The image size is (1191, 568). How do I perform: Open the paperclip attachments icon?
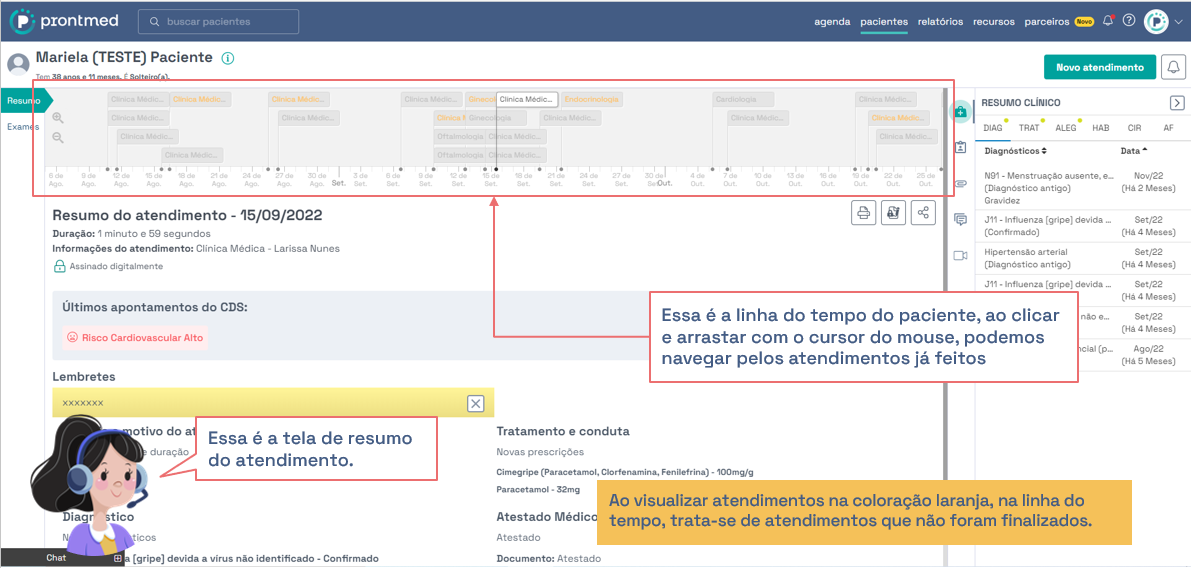(x=961, y=183)
